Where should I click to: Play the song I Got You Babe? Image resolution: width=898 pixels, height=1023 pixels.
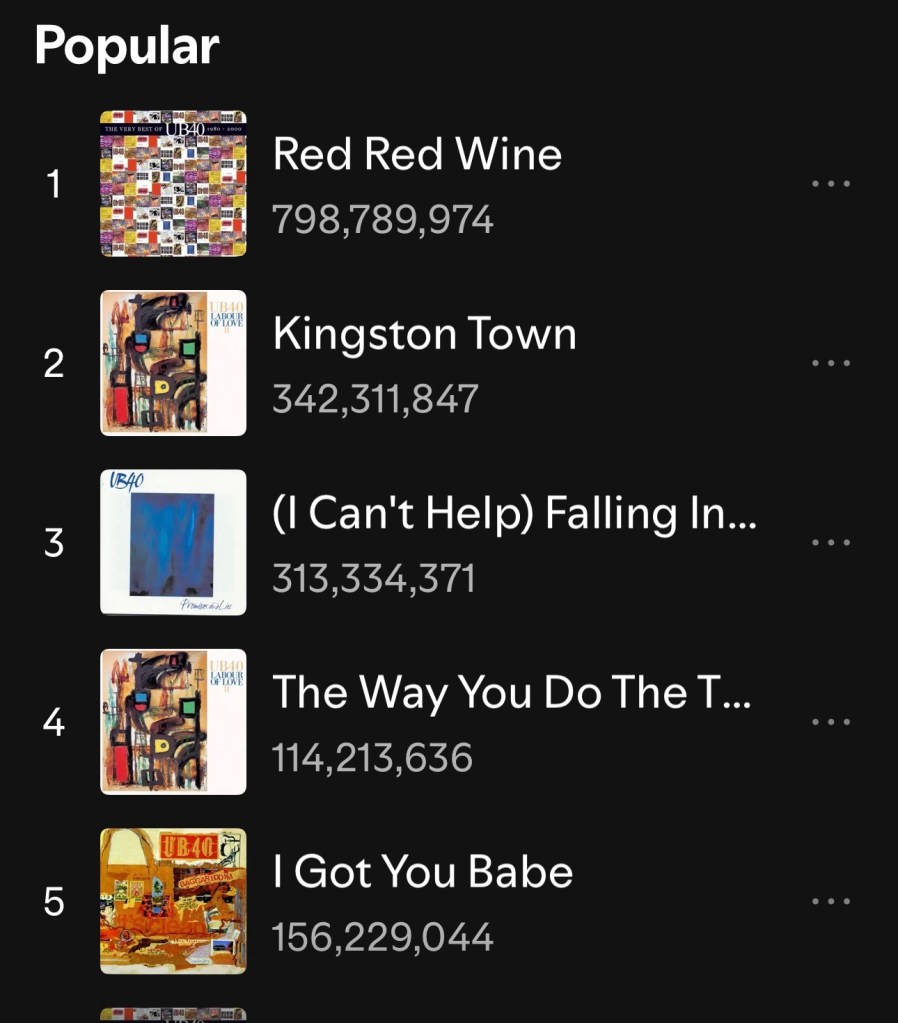422,872
